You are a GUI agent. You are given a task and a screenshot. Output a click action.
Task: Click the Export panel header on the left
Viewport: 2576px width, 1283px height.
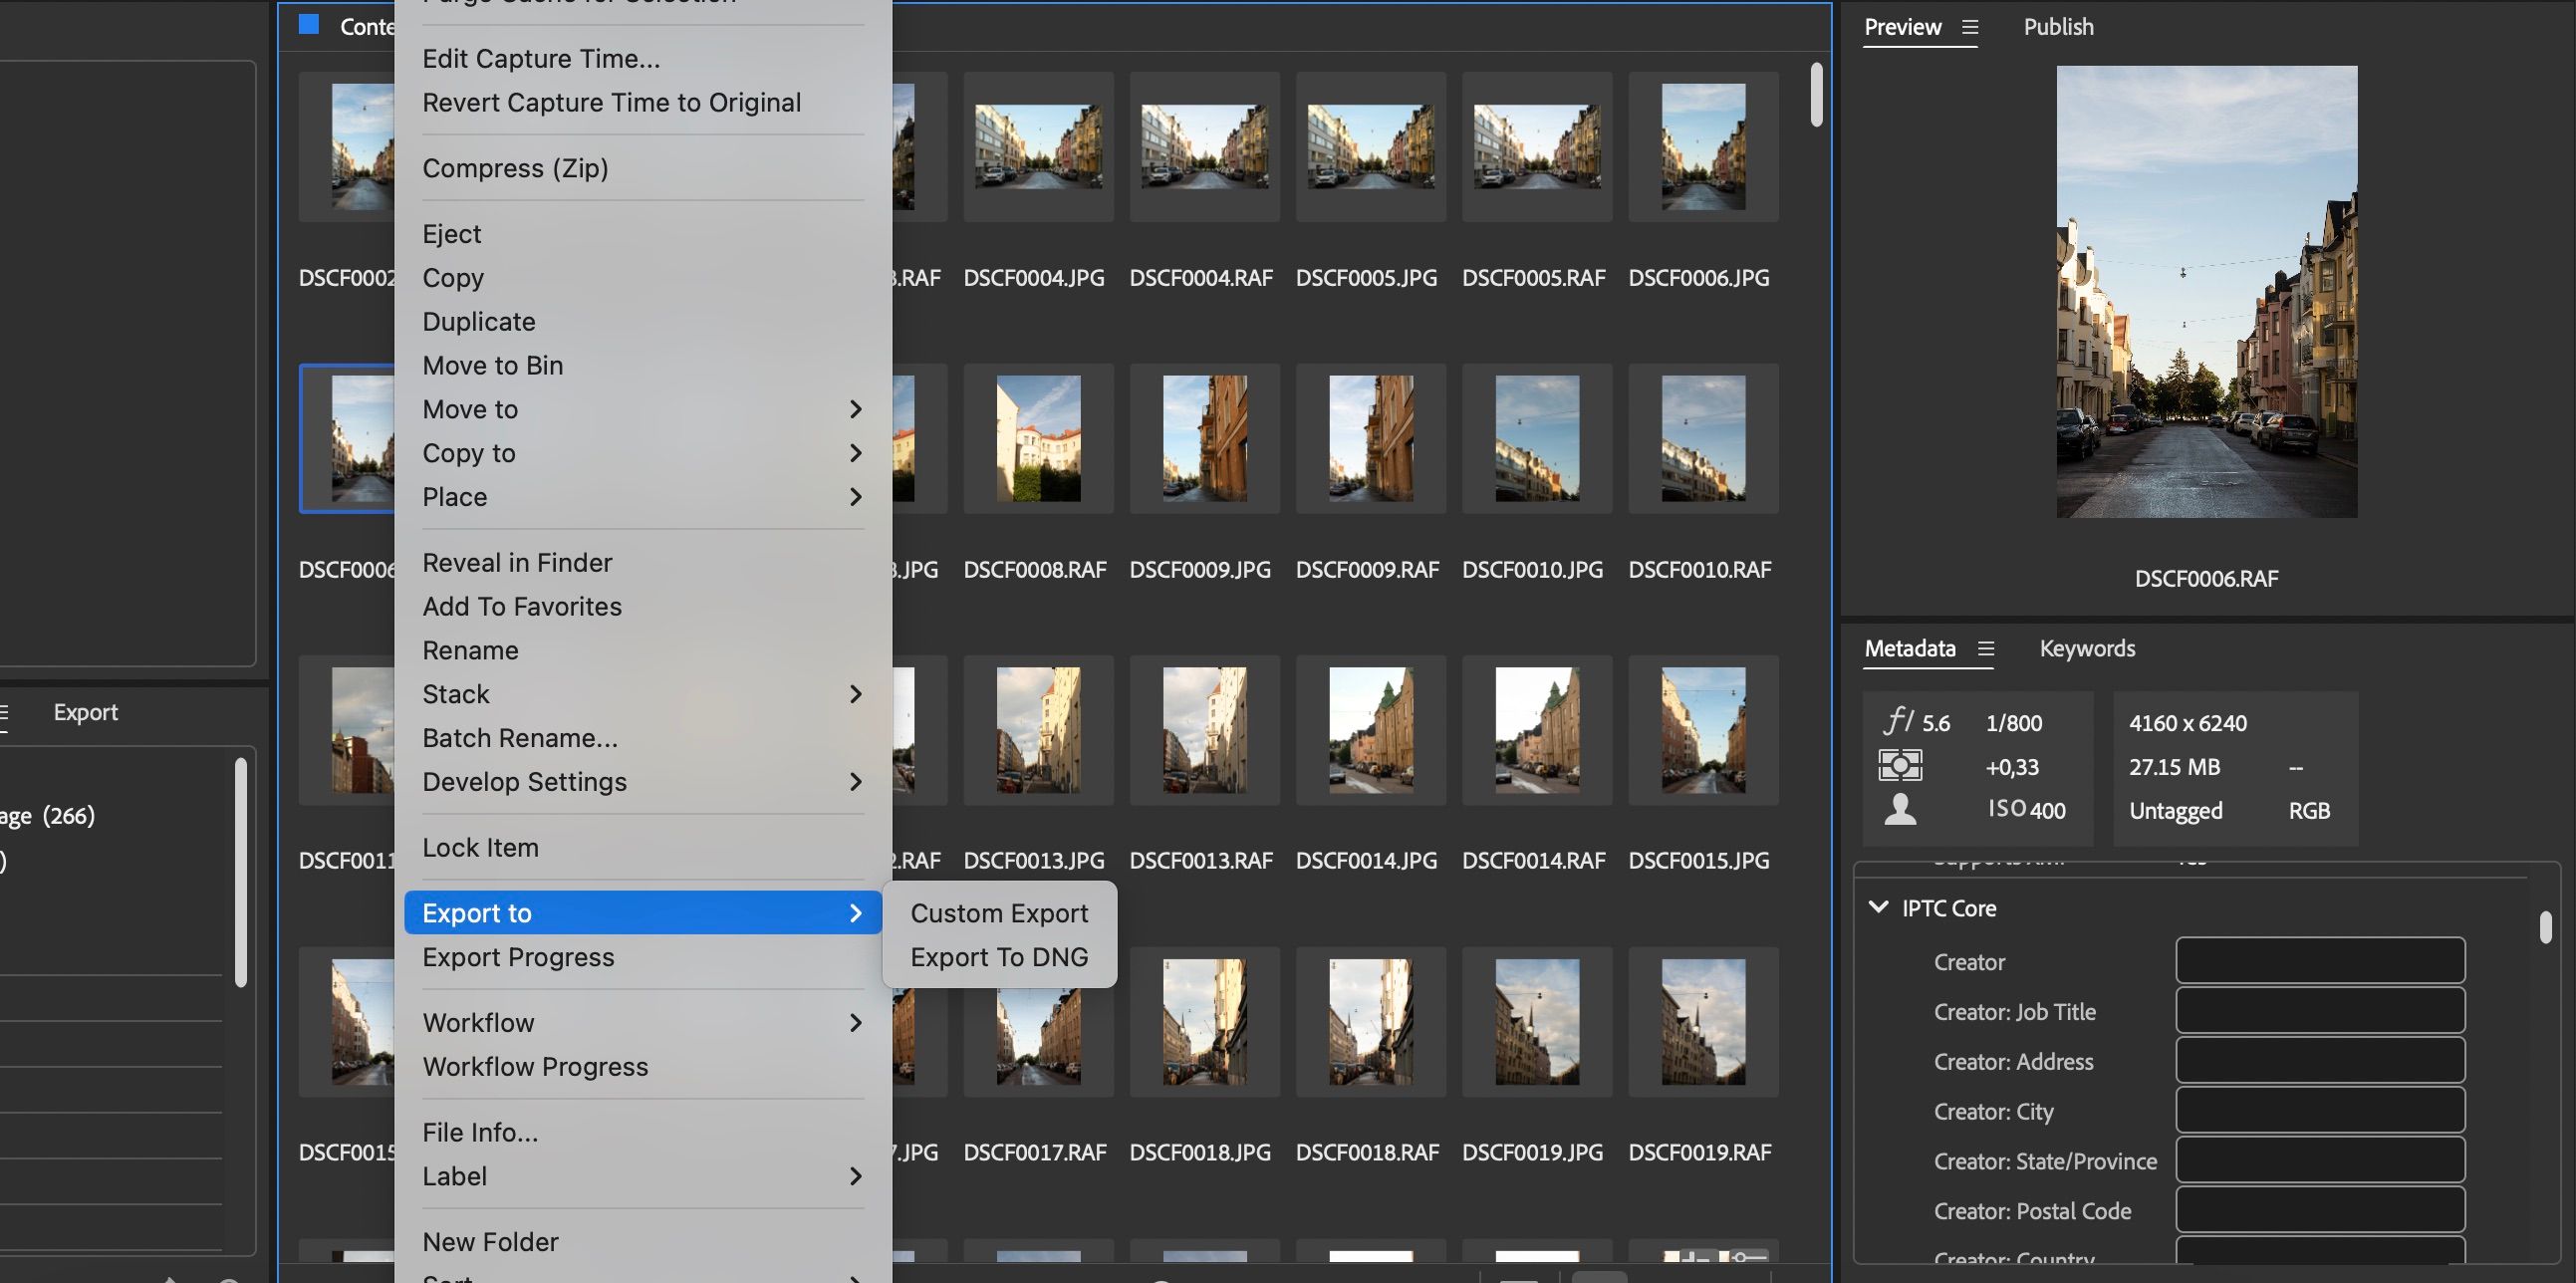point(85,712)
